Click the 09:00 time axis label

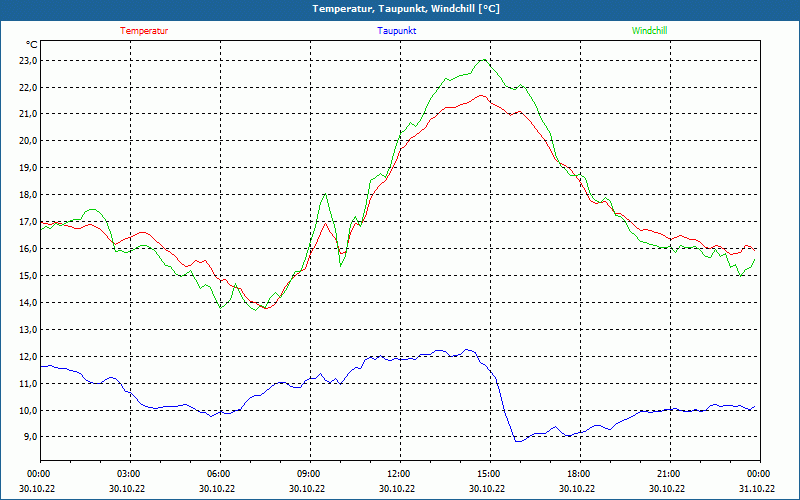click(x=308, y=474)
